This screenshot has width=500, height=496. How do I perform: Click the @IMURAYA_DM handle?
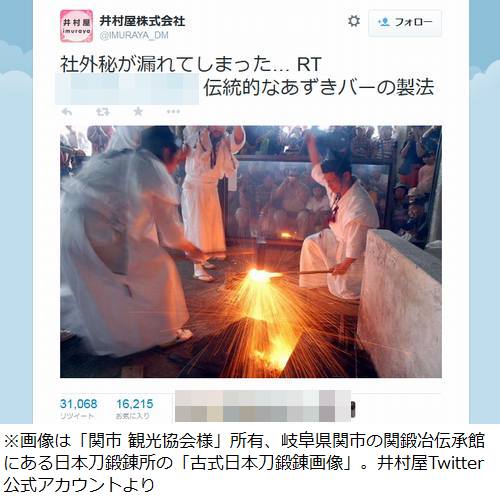(134, 35)
